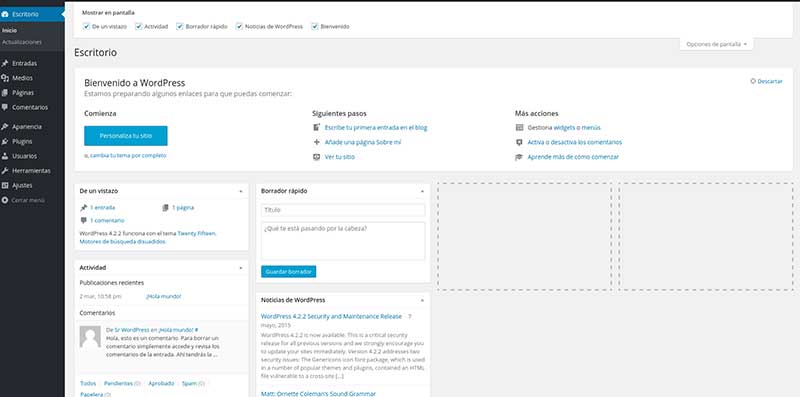800x397 pixels.
Task: Click the pushpin icon beside 1 entrada
Action: pos(84,208)
